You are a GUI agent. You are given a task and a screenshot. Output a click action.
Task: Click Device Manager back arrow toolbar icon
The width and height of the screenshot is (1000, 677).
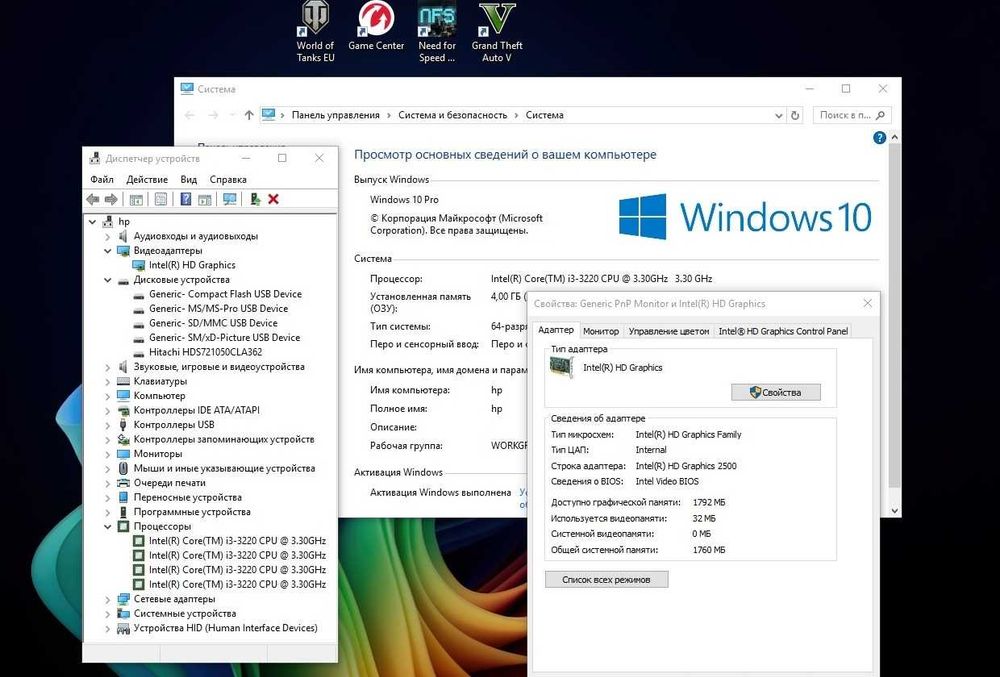(x=93, y=200)
